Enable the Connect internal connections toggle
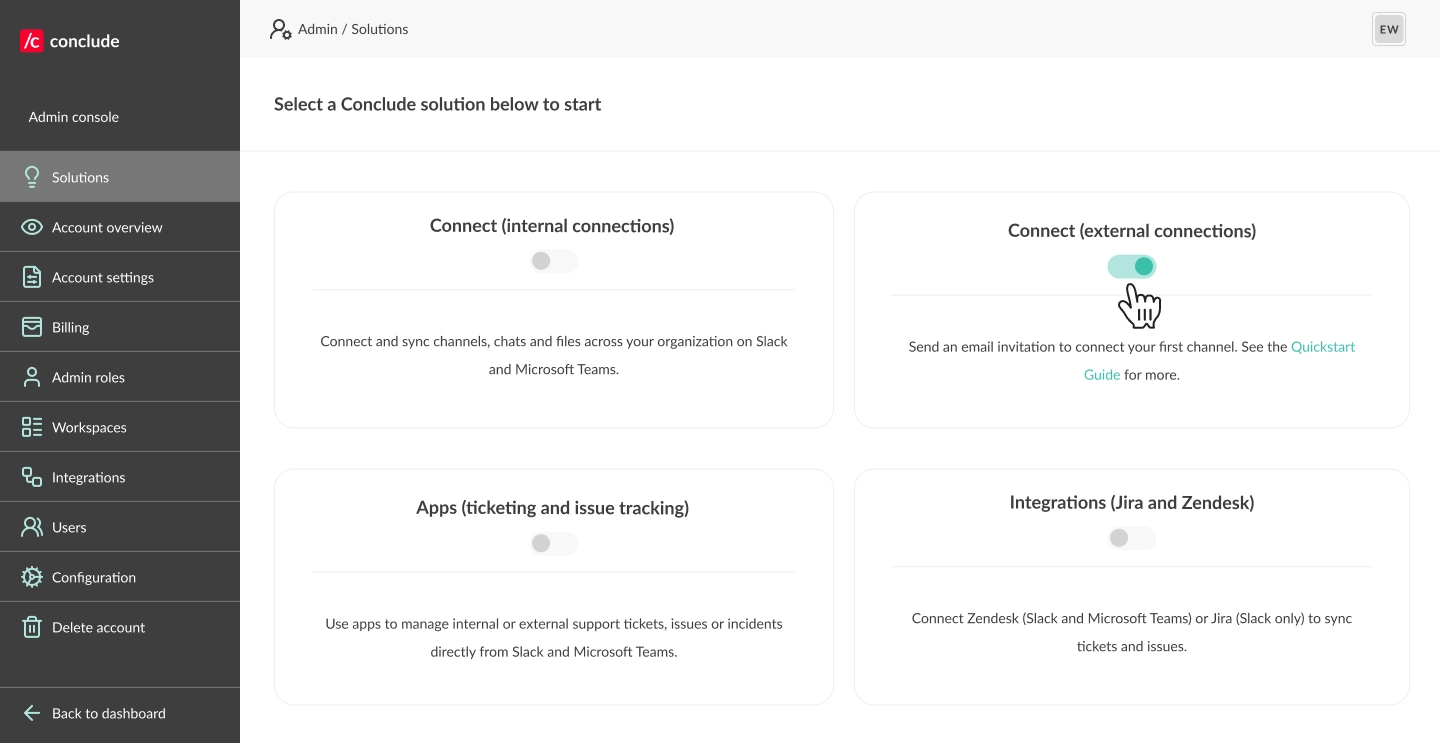Viewport: 1440px width, 743px height. point(554,261)
